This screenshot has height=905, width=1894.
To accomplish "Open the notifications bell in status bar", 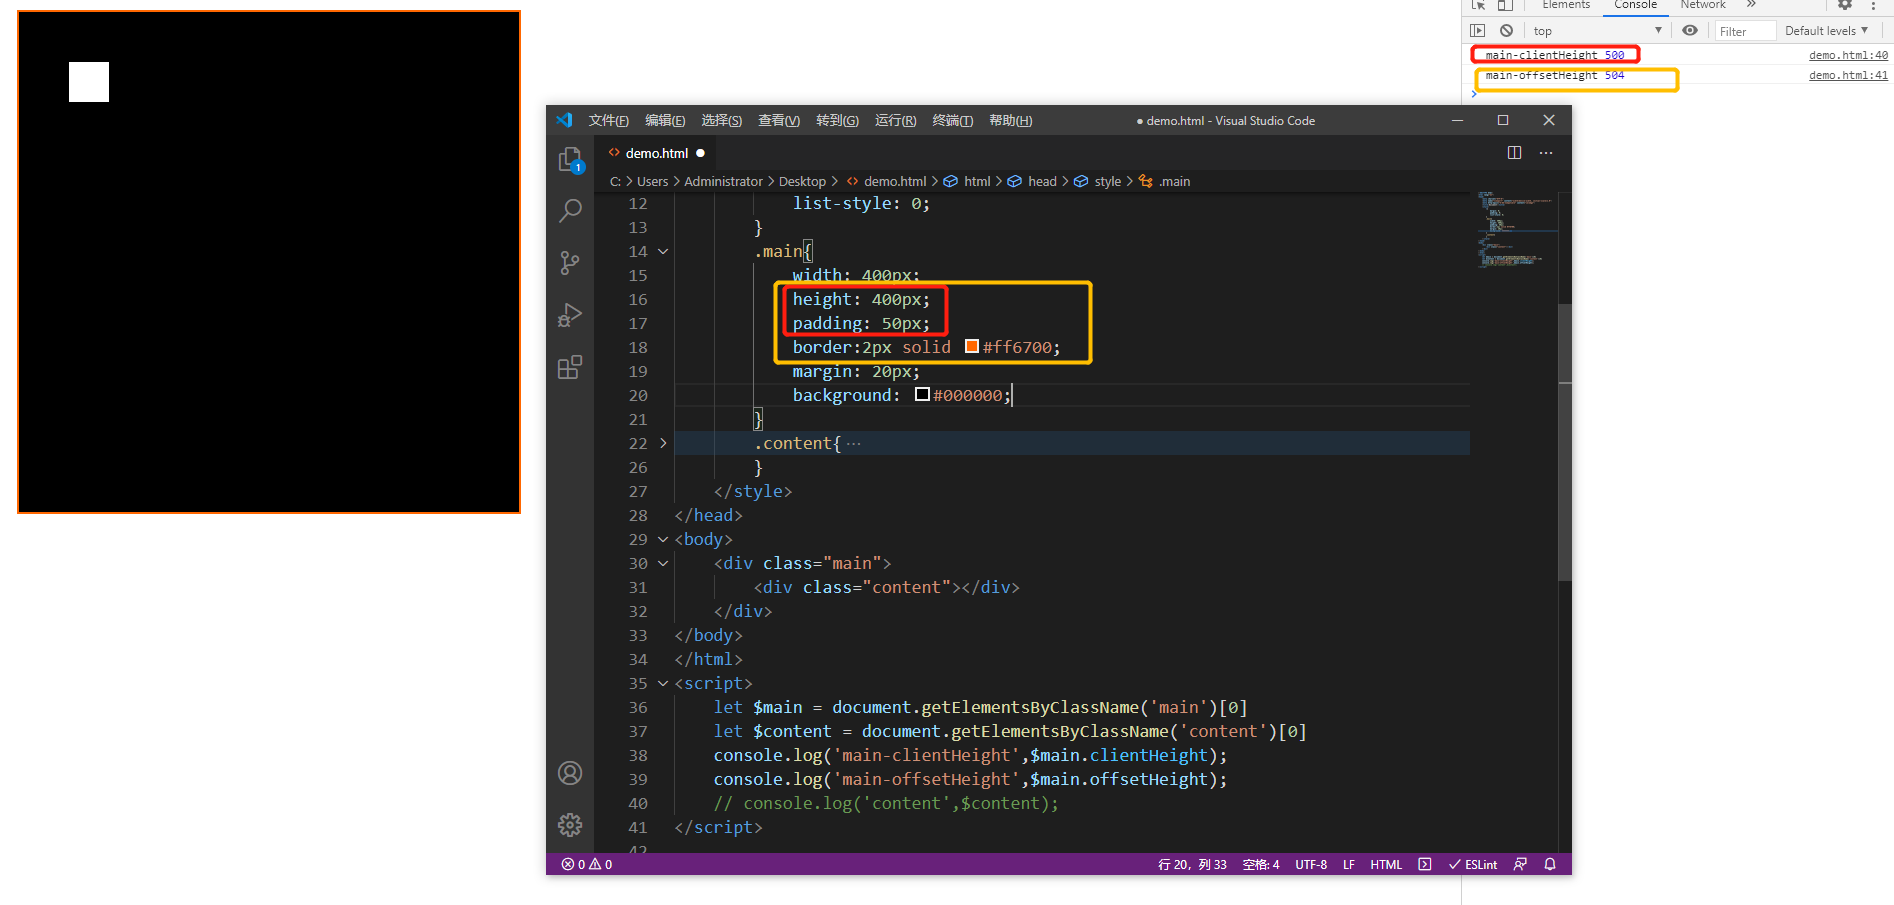I will (1550, 864).
